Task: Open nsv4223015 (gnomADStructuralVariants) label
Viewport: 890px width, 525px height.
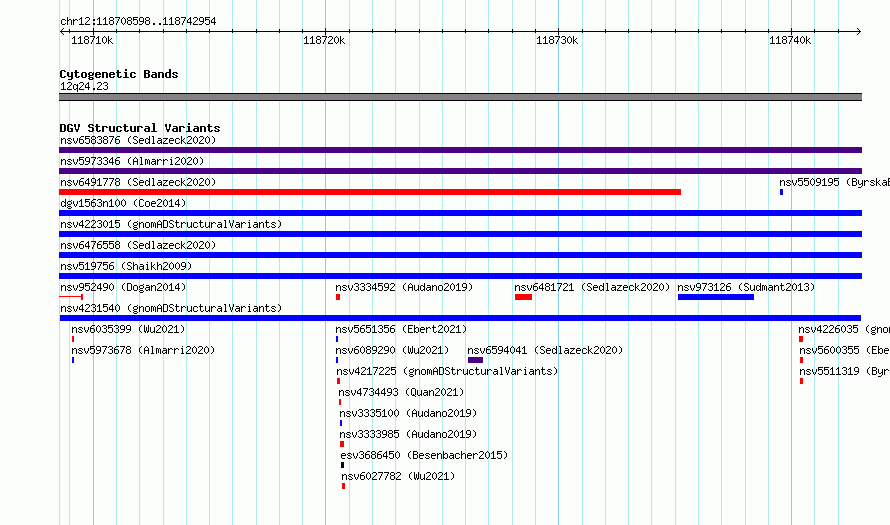Action: pyautogui.click(x=171, y=224)
